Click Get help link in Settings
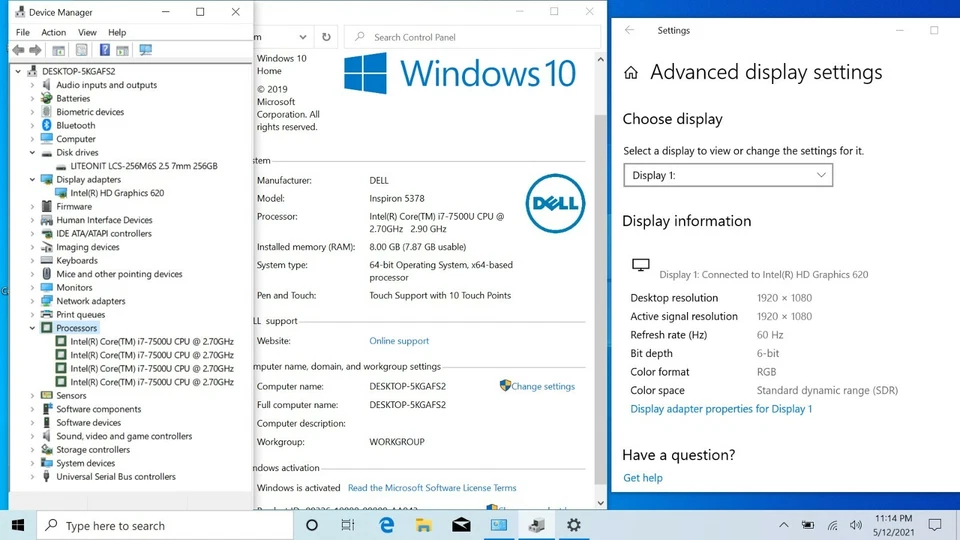 (642, 478)
